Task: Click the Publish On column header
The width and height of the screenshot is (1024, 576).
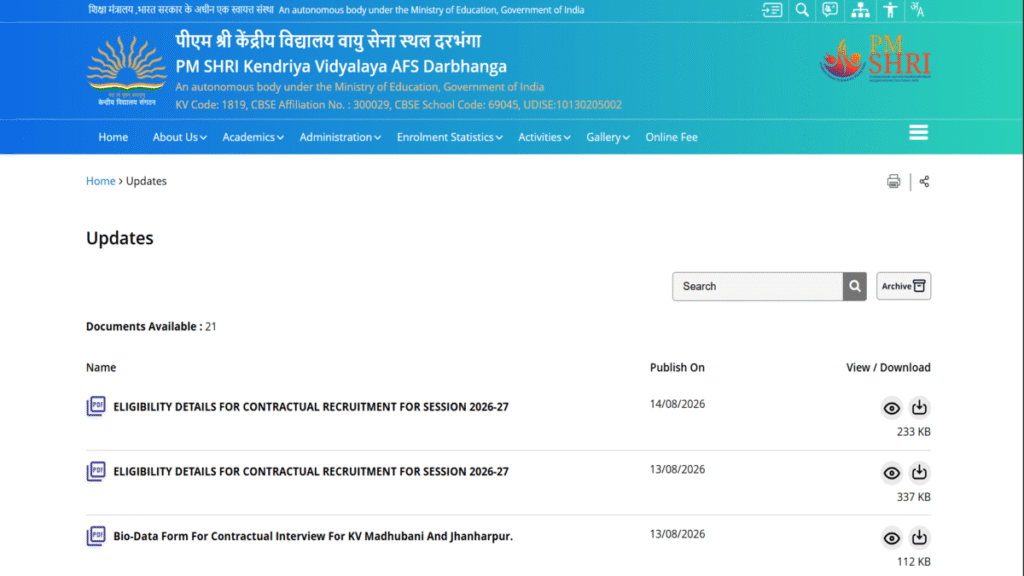Action: click(x=677, y=367)
